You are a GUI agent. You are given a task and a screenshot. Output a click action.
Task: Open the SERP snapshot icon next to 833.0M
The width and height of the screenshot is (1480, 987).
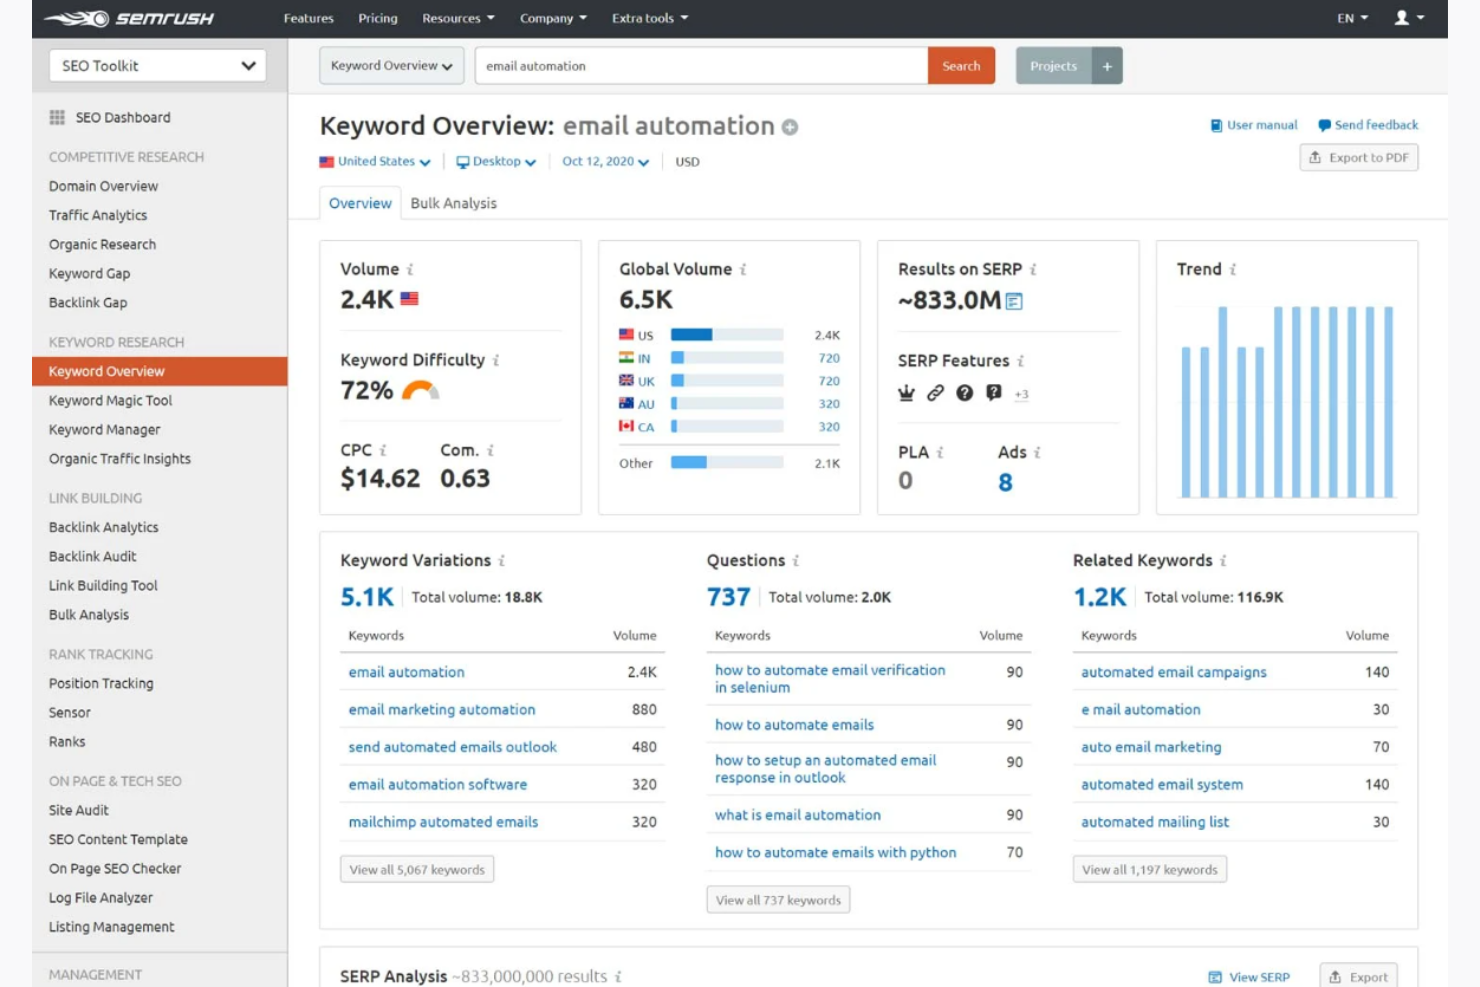coord(1014,301)
